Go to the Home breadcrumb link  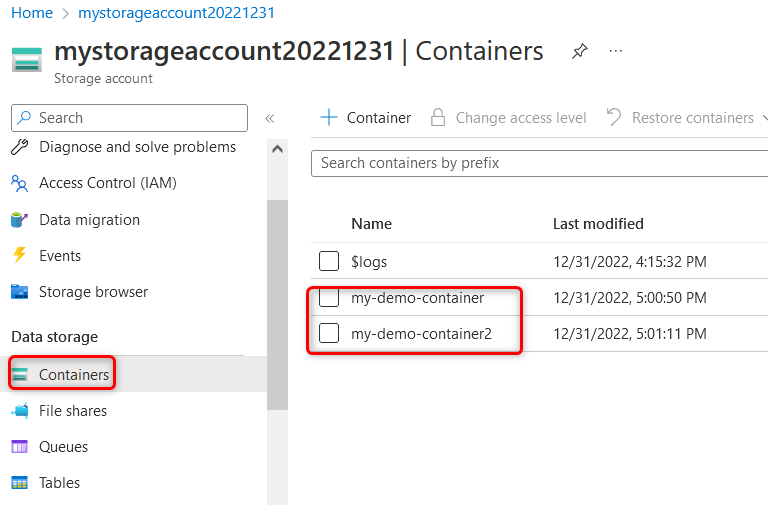pyautogui.click(x=31, y=13)
